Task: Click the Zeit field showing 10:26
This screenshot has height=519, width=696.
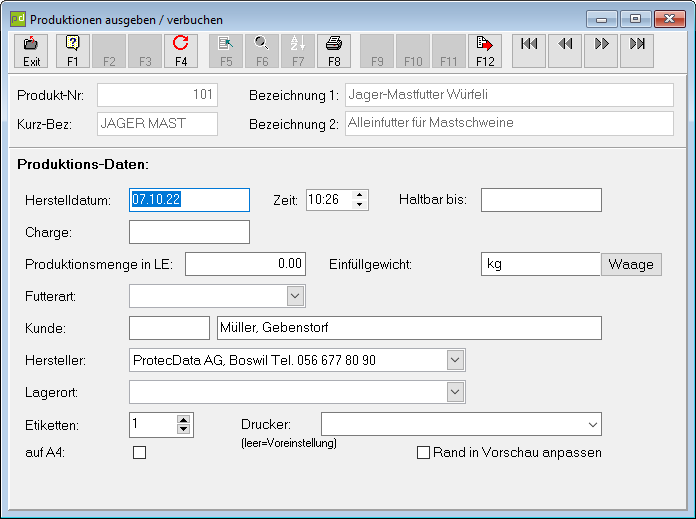Action: click(x=329, y=200)
